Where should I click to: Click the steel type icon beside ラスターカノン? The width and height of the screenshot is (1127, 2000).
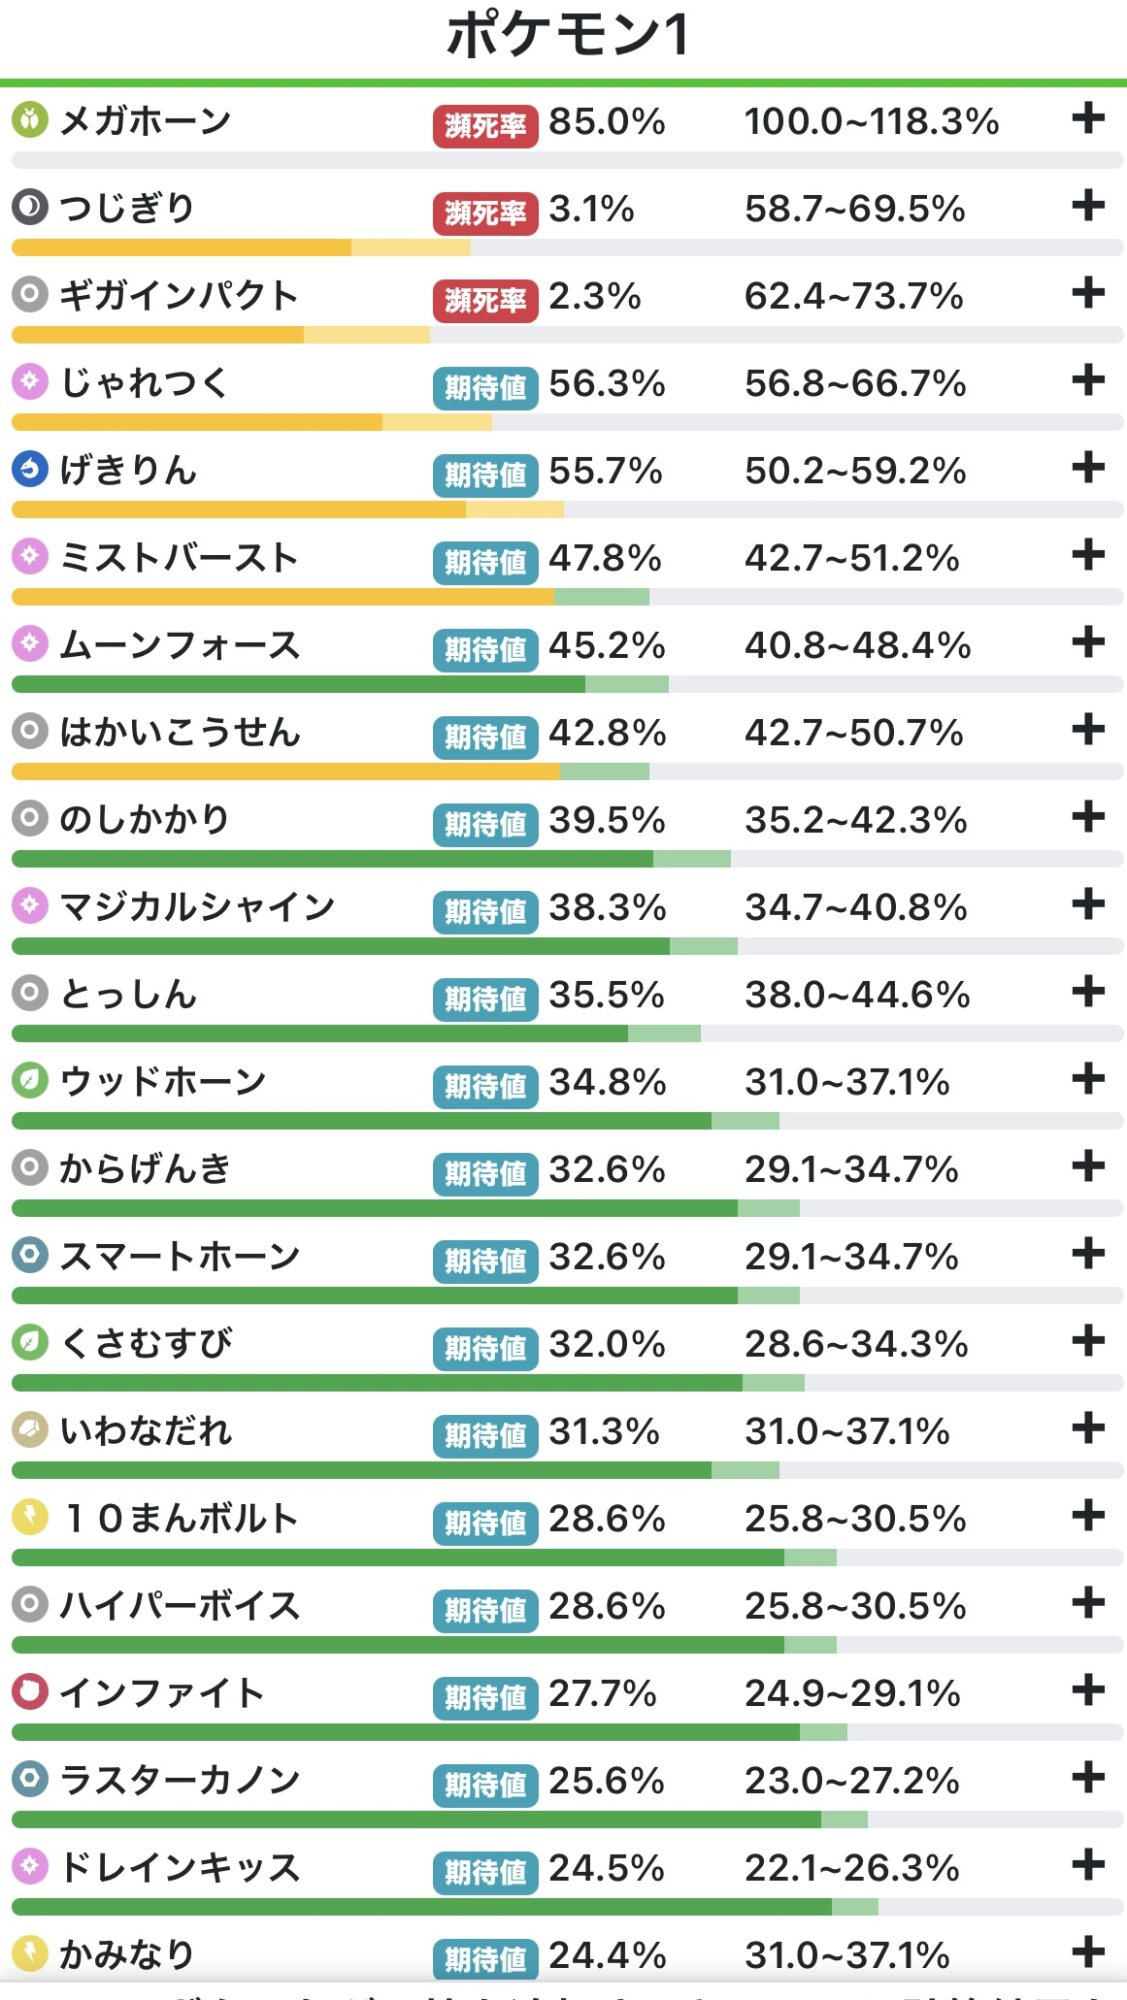coord(30,1779)
